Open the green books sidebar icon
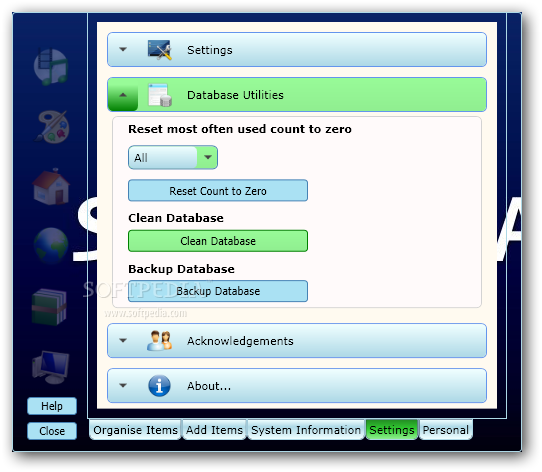Viewport: 542px width, 472px height. click(49, 307)
